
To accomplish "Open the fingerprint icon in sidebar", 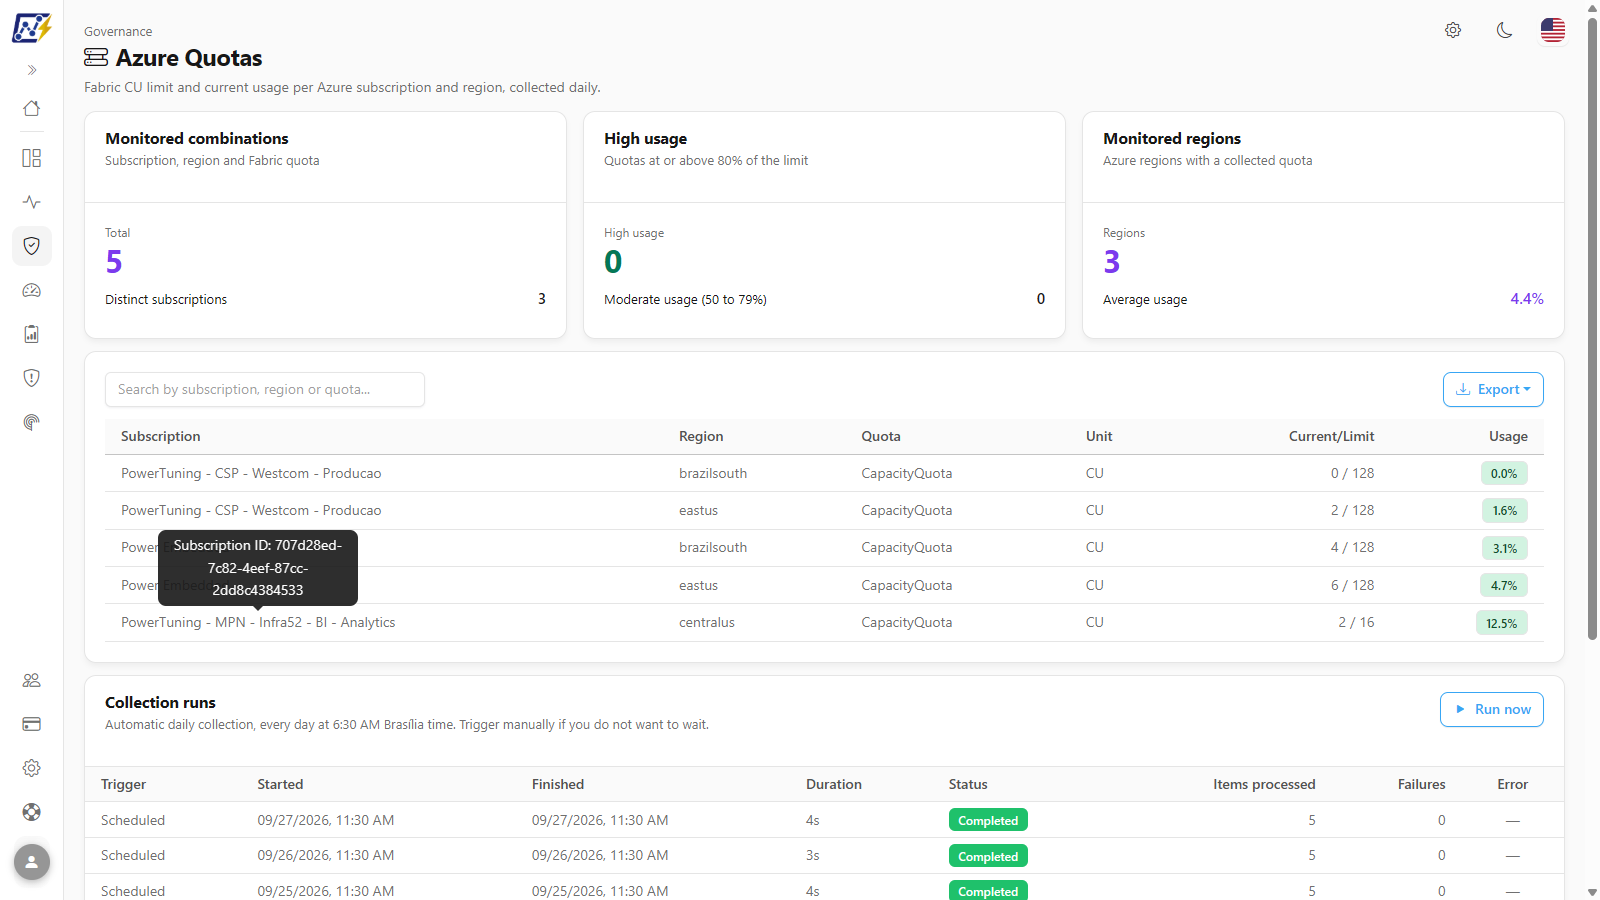I will pos(32,422).
